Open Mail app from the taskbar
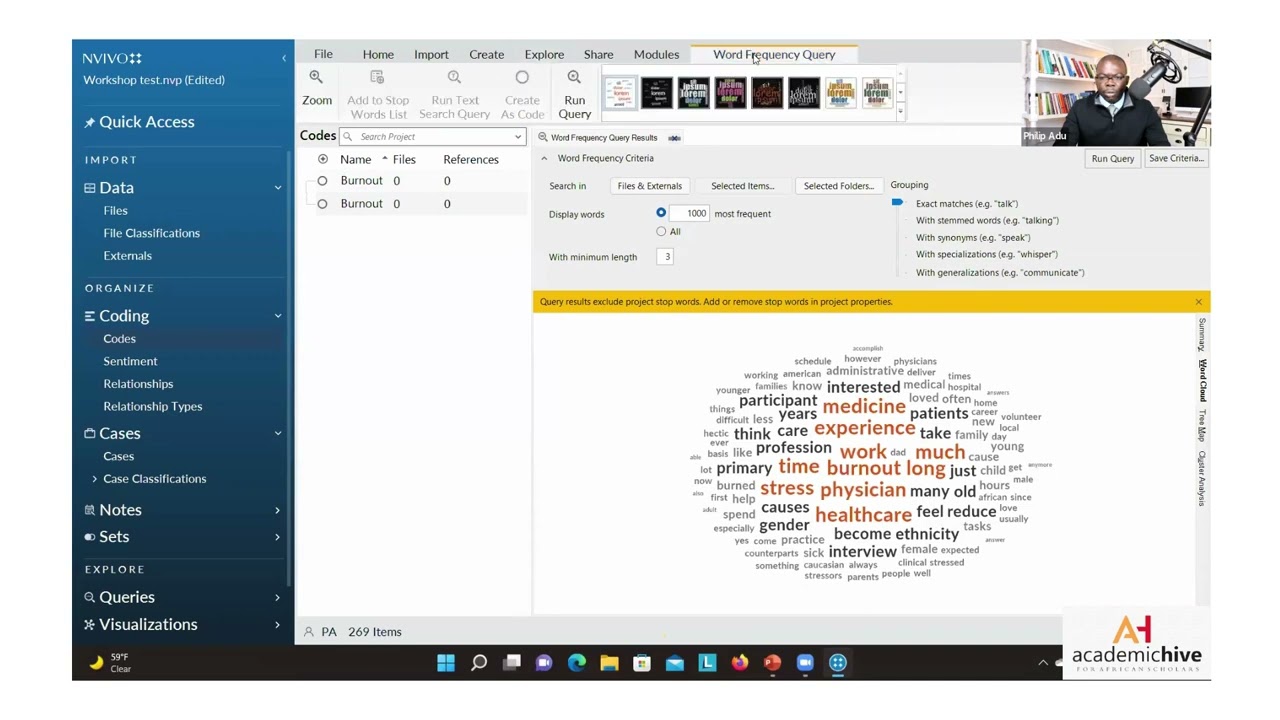 [675, 662]
